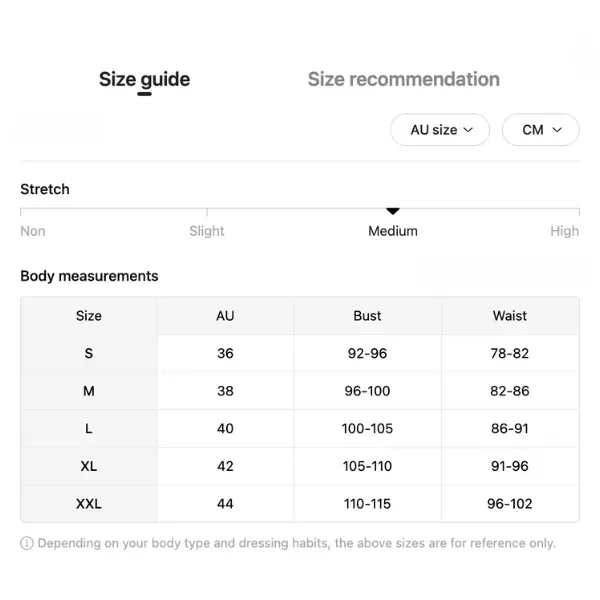Click the info icon beside the disclaimer

27,543
